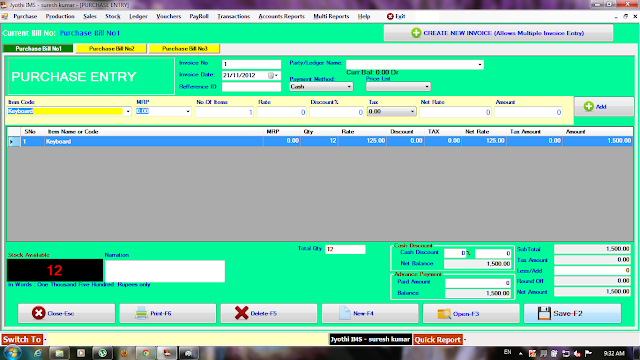Viewport: 640px width, 360px height.
Task: Click the red cross icon on Delete-F5
Action: (x=241, y=313)
